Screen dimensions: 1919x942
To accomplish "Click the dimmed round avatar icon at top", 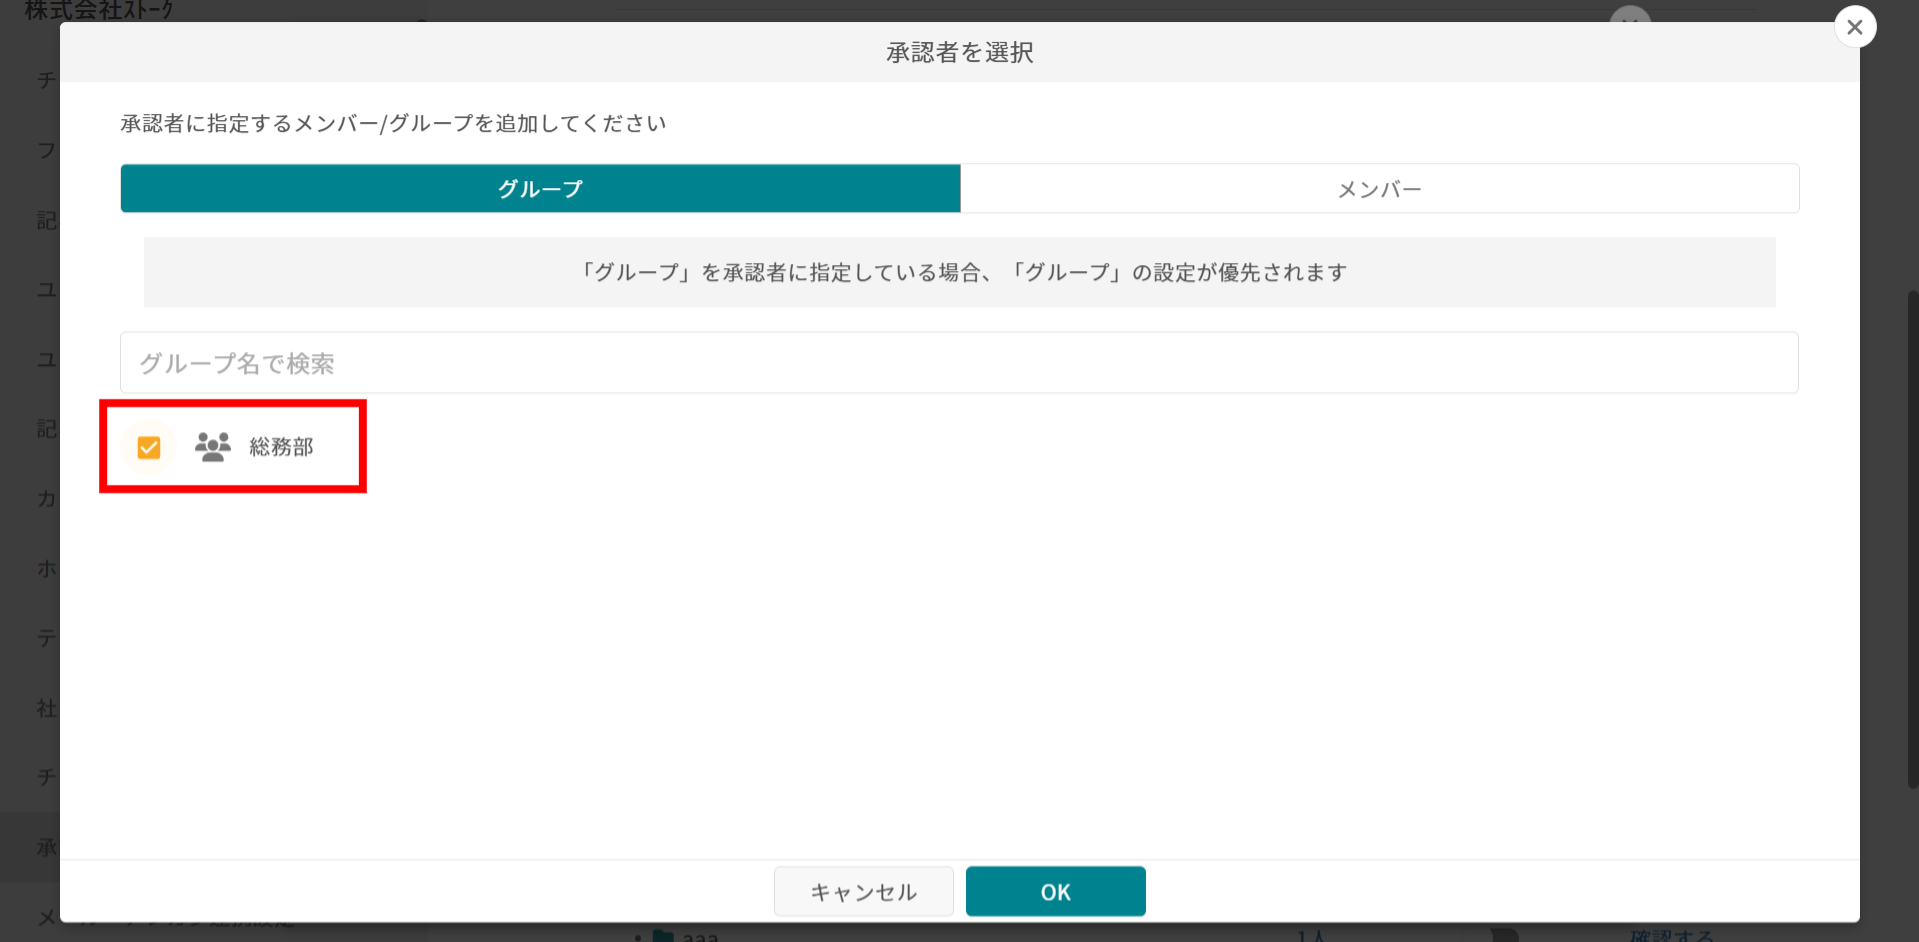I will pyautogui.click(x=1630, y=14).
